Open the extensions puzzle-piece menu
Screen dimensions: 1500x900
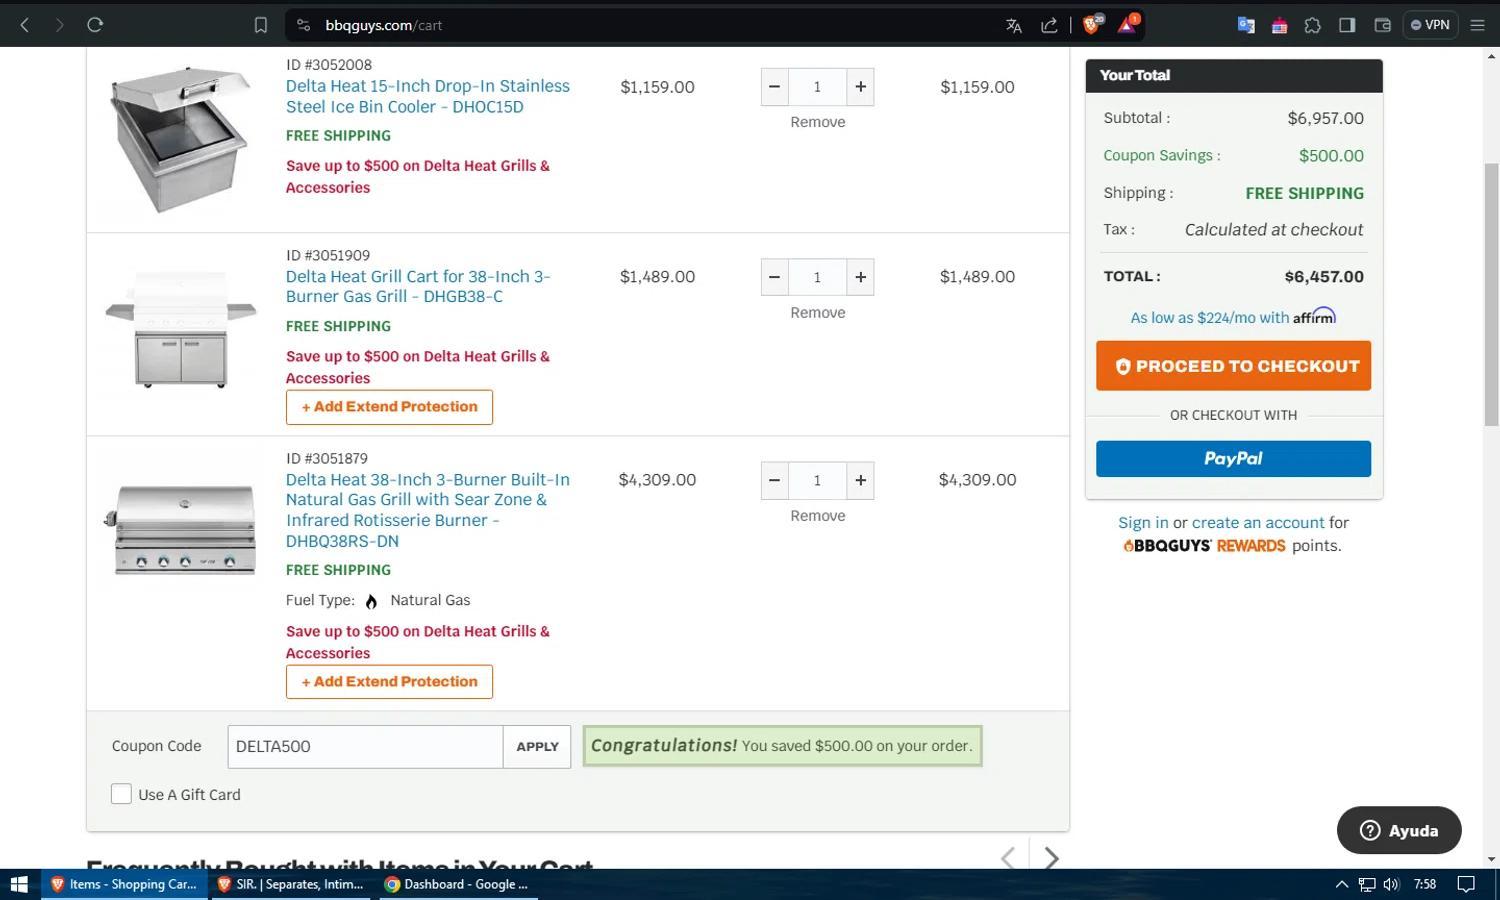tap(1312, 25)
